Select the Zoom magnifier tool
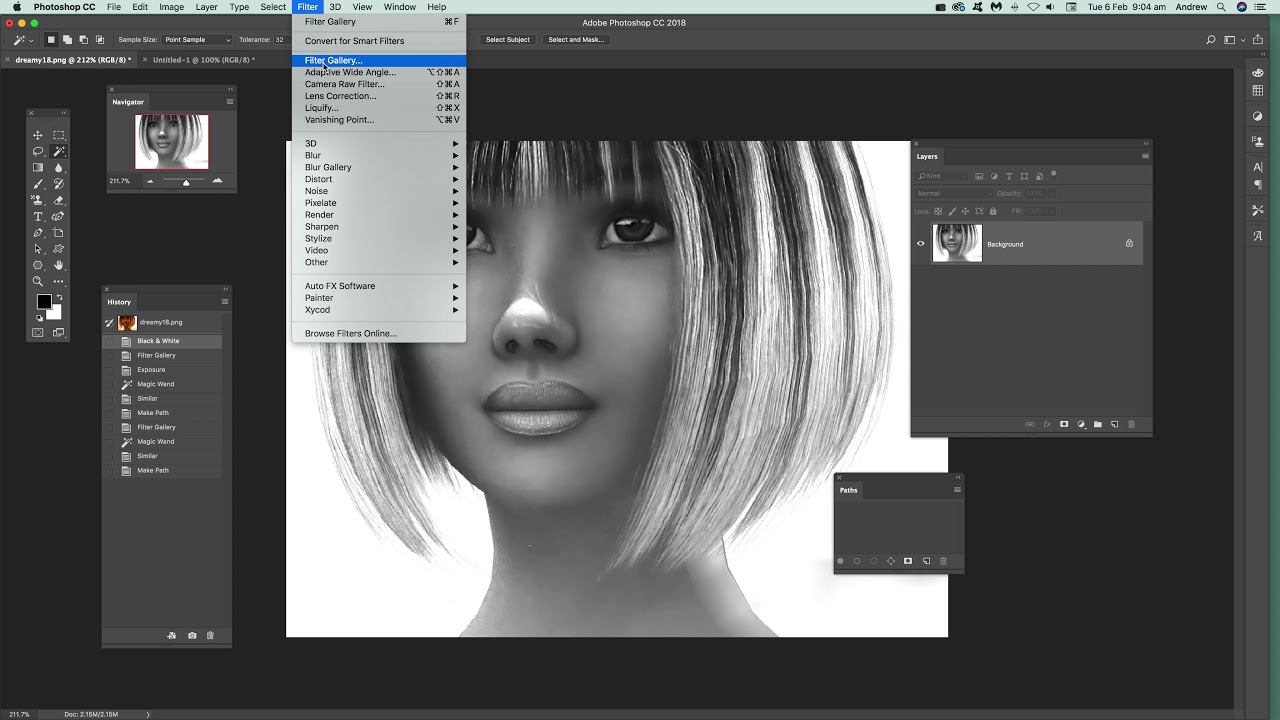 (x=38, y=281)
